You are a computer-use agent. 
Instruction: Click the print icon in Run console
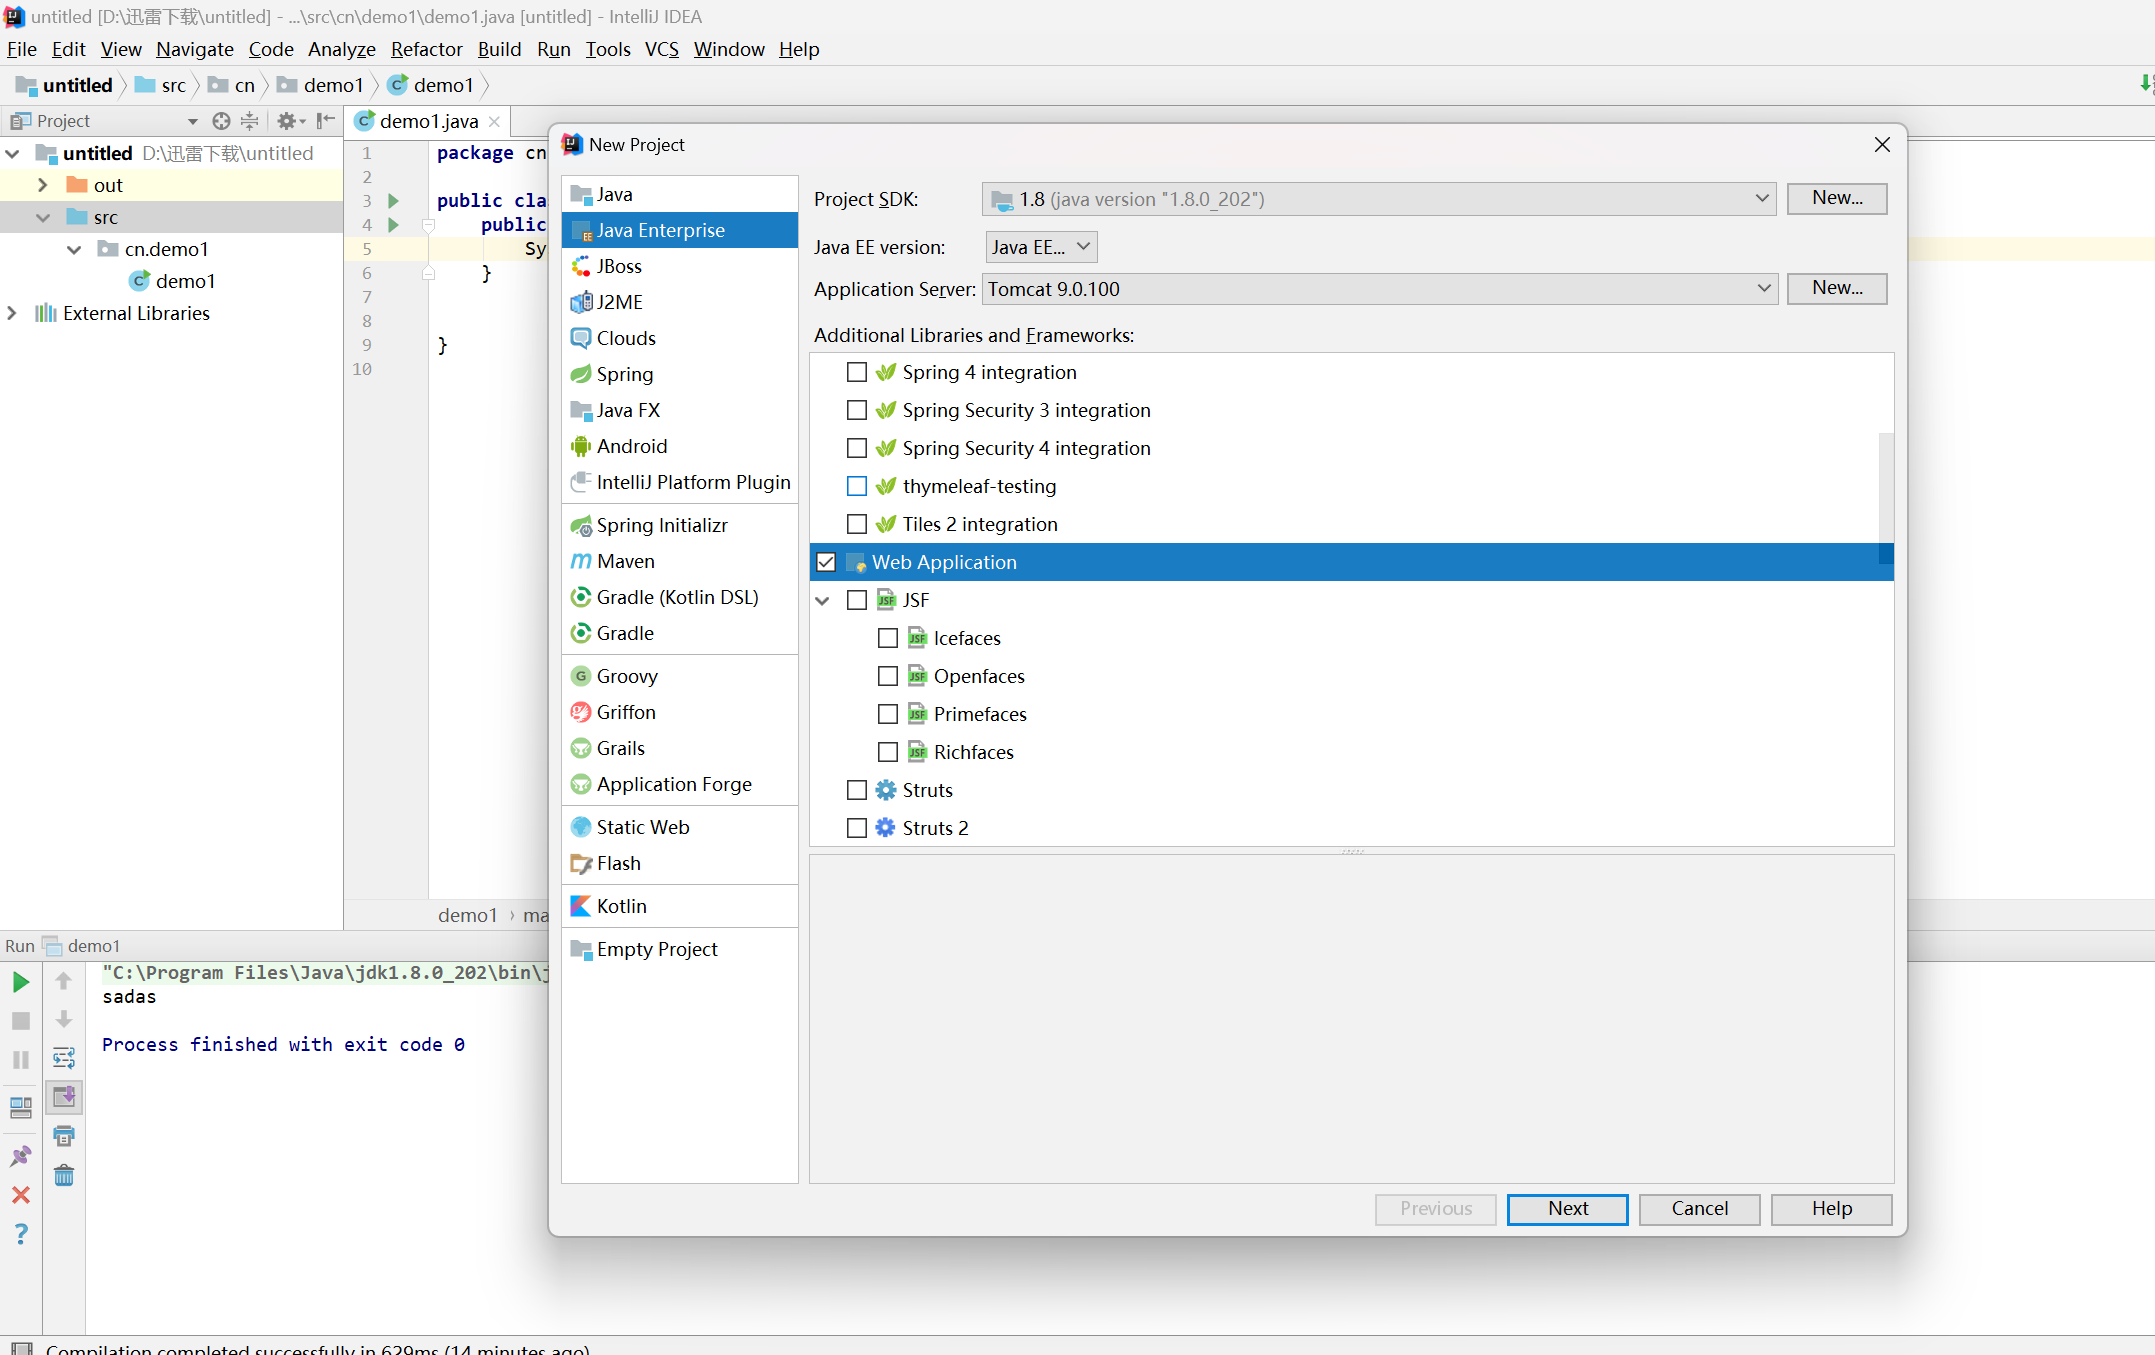click(64, 1136)
